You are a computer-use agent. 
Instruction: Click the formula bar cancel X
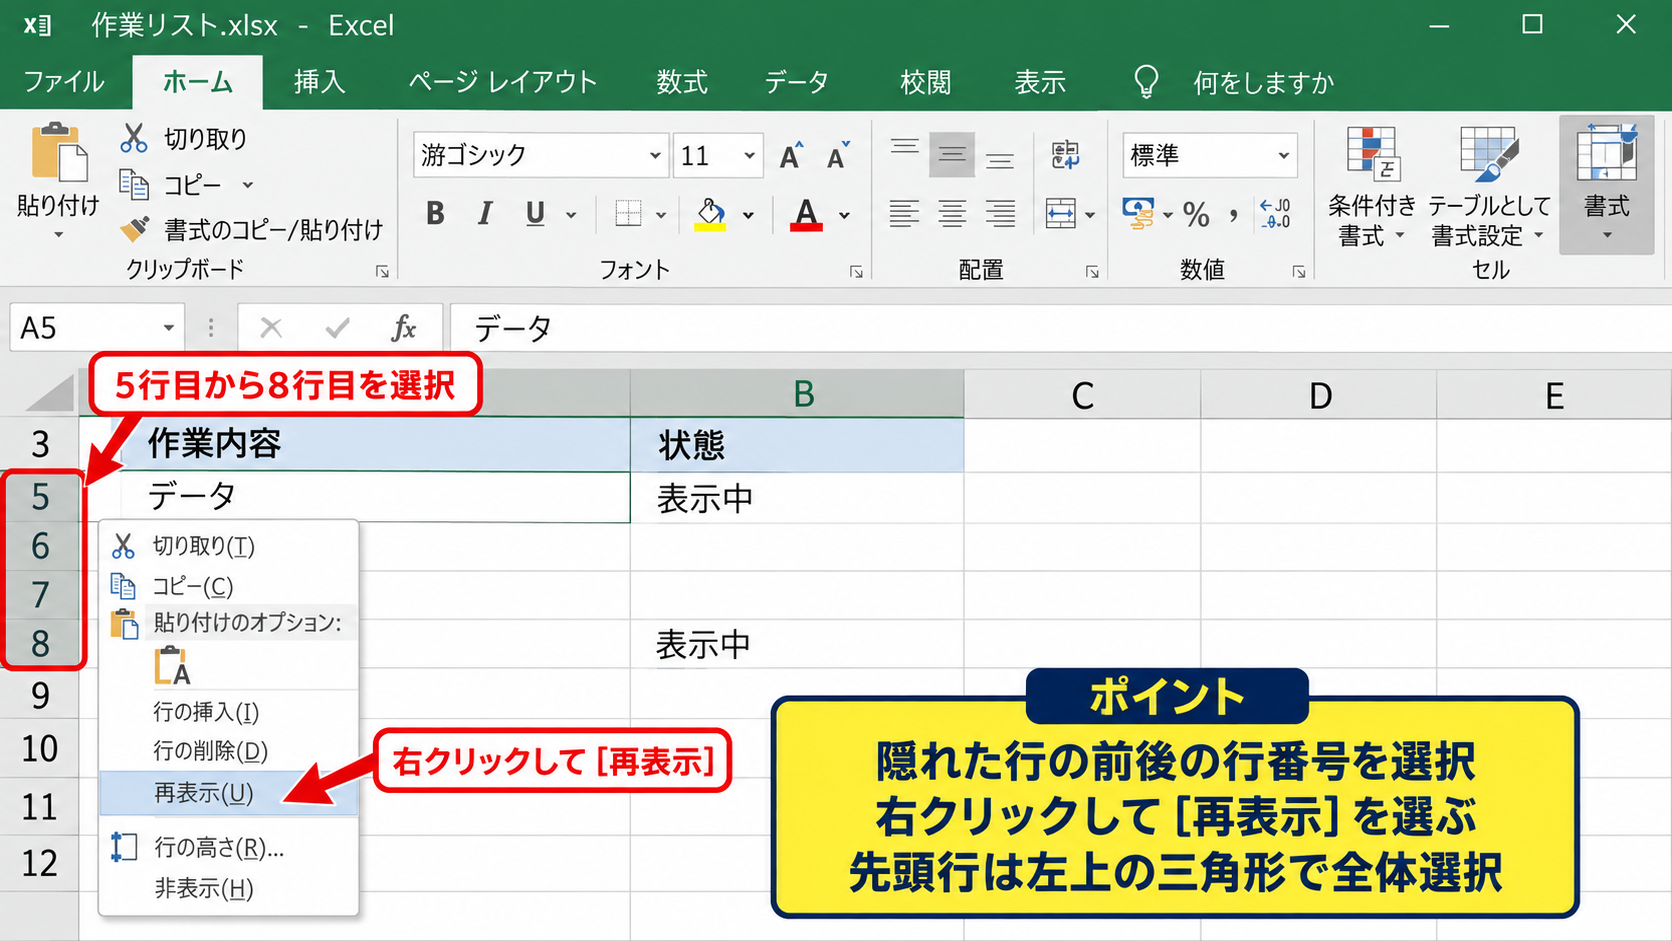[x=271, y=328]
